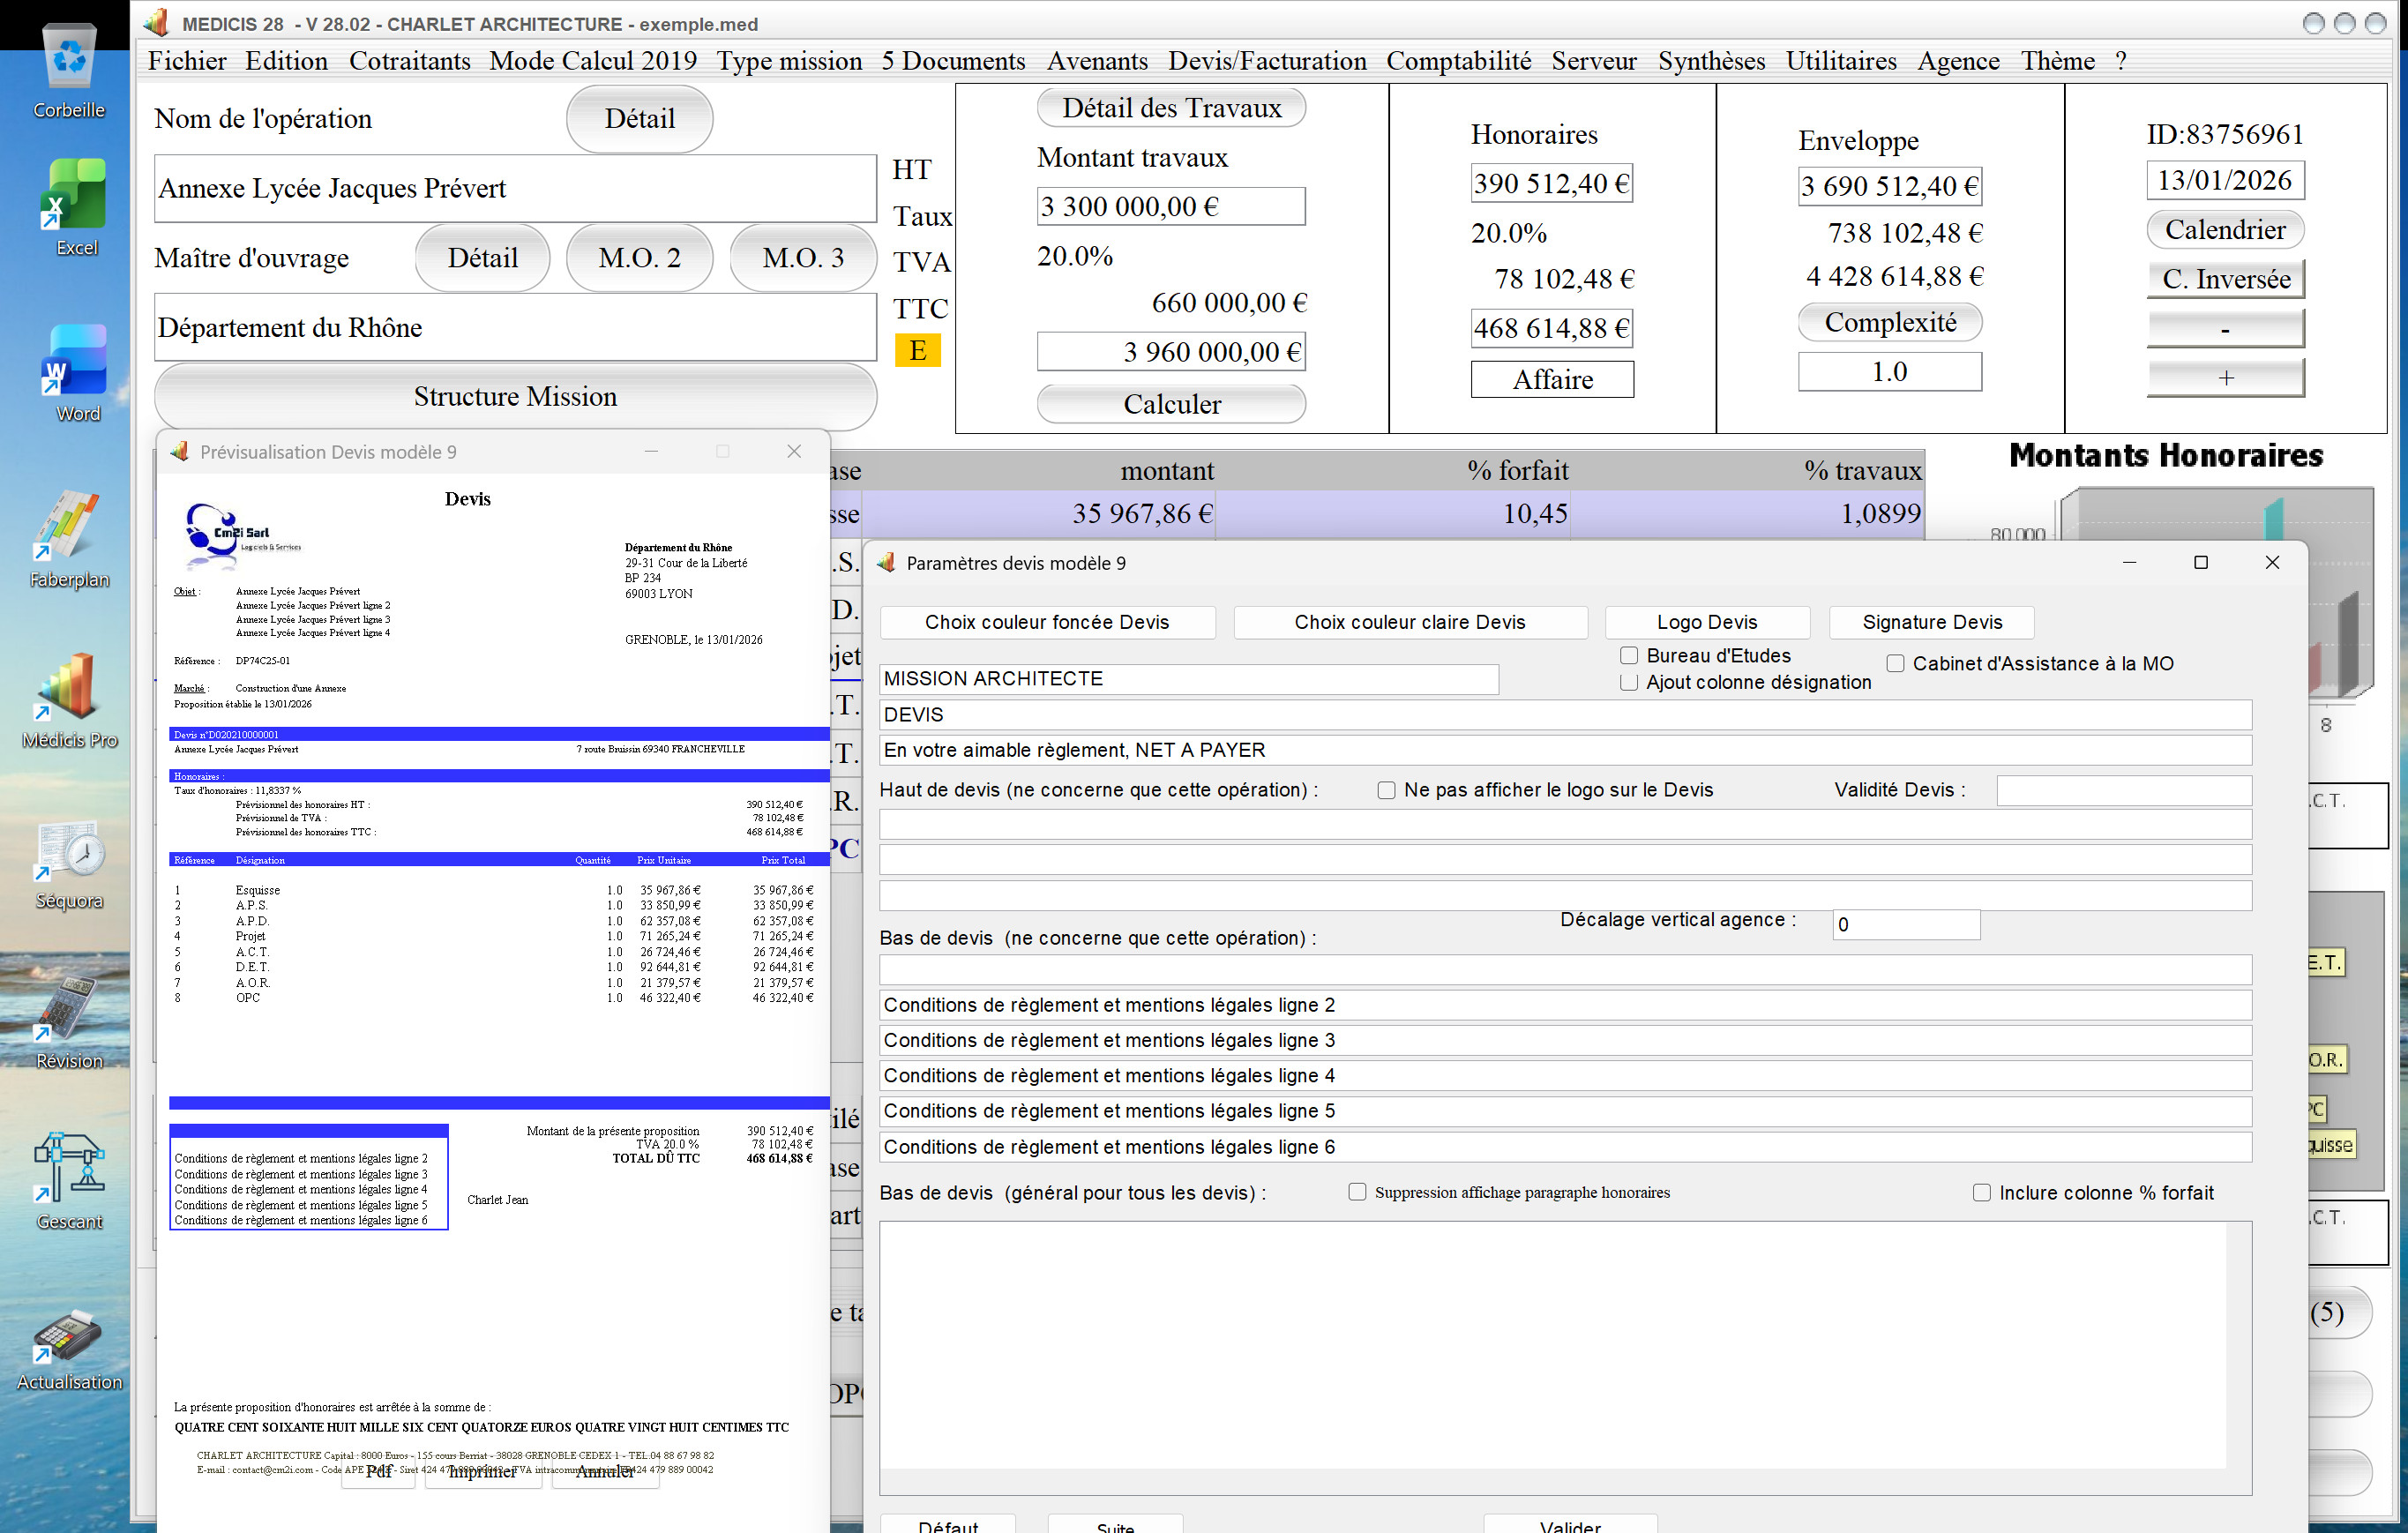Click the C. Inversée button
The height and width of the screenshot is (1533, 2408).
(x=2226, y=279)
